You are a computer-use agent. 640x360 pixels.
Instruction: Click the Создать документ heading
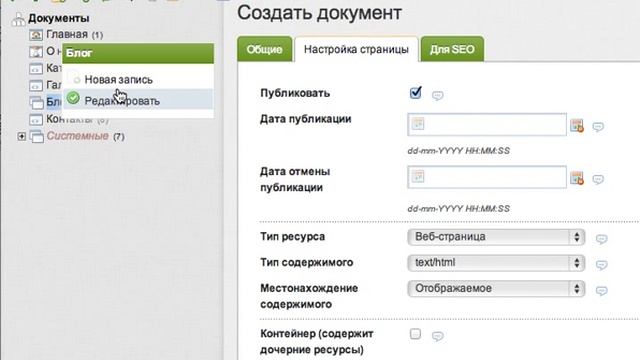click(320, 13)
